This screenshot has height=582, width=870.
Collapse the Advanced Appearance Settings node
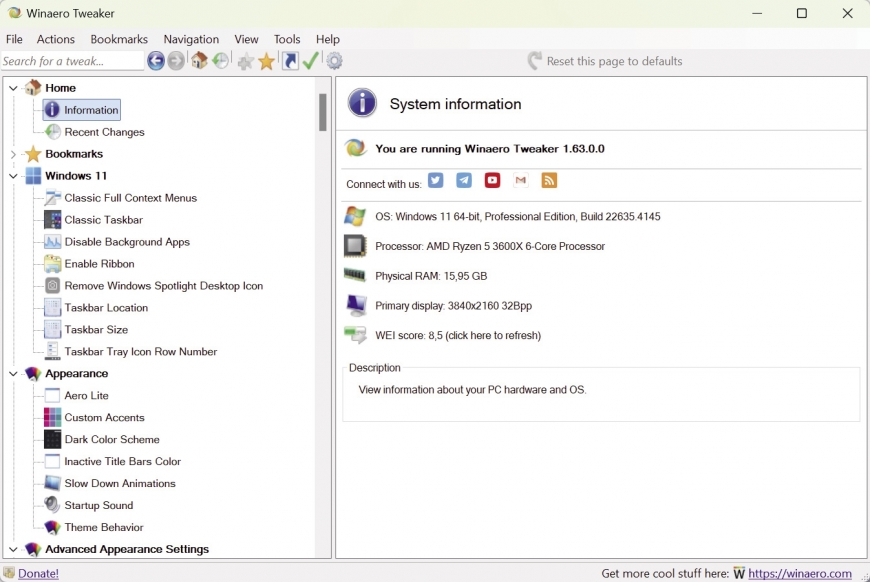tap(13, 549)
